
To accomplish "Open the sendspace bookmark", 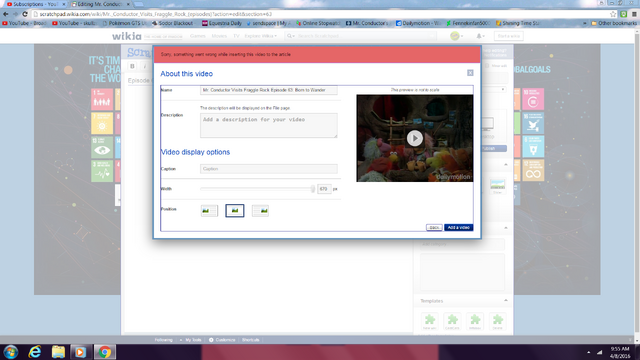I will 268,23.
